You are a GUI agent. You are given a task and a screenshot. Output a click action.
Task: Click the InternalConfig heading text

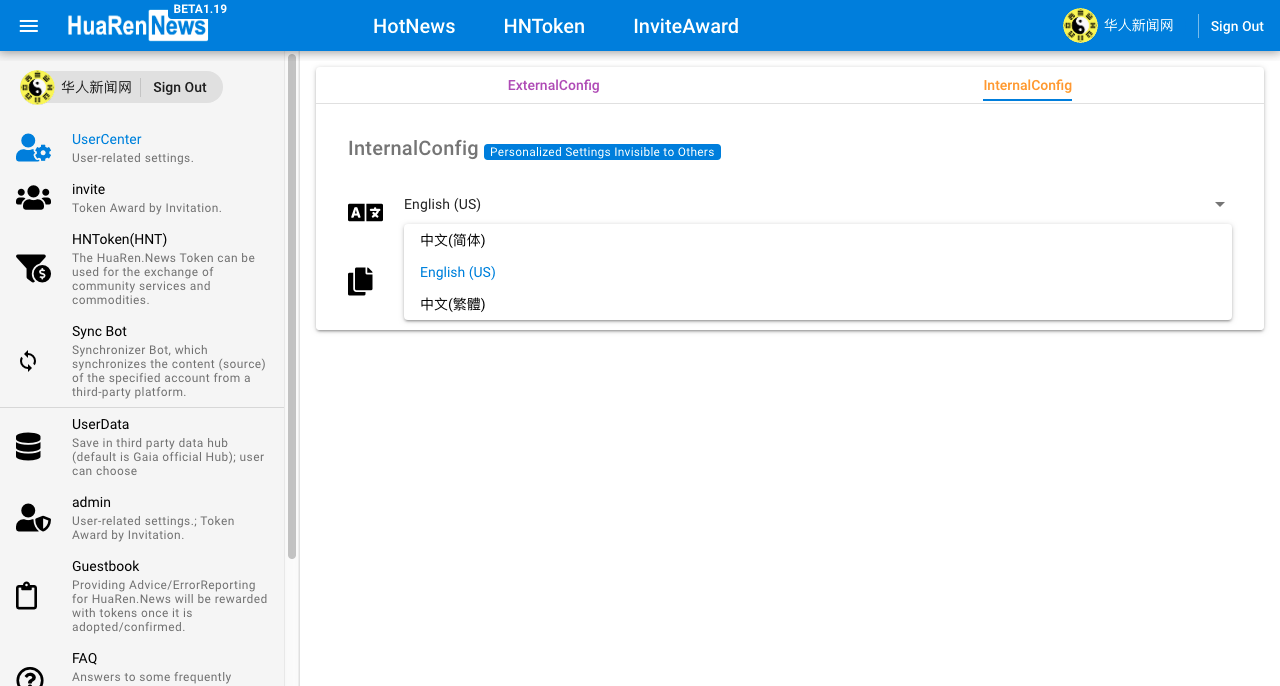point(413,148)
